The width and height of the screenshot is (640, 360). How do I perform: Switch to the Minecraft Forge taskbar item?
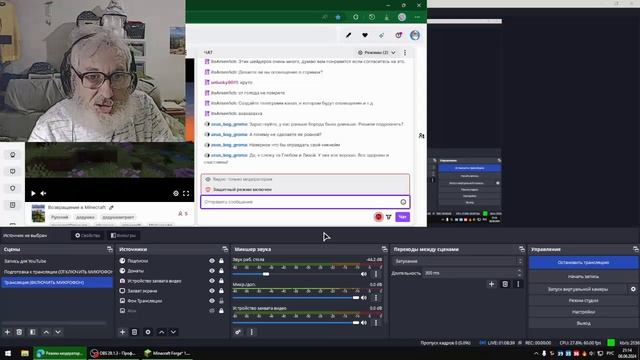click(x=168, y=353)
